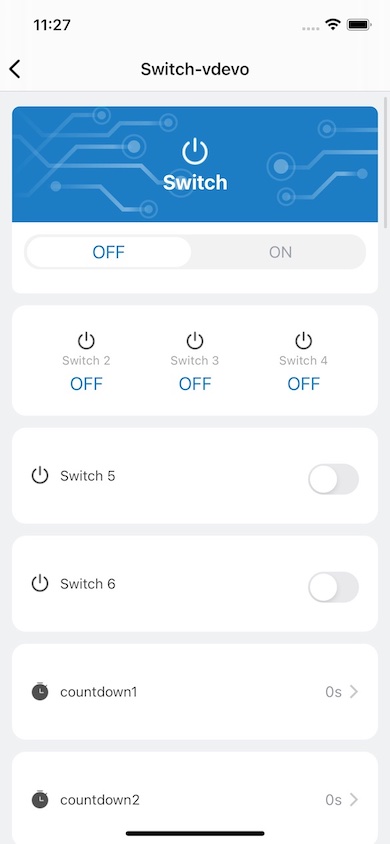
Task: Open countdown2 settings chevron
Action: pyautogui.click(x=353, y=800)
